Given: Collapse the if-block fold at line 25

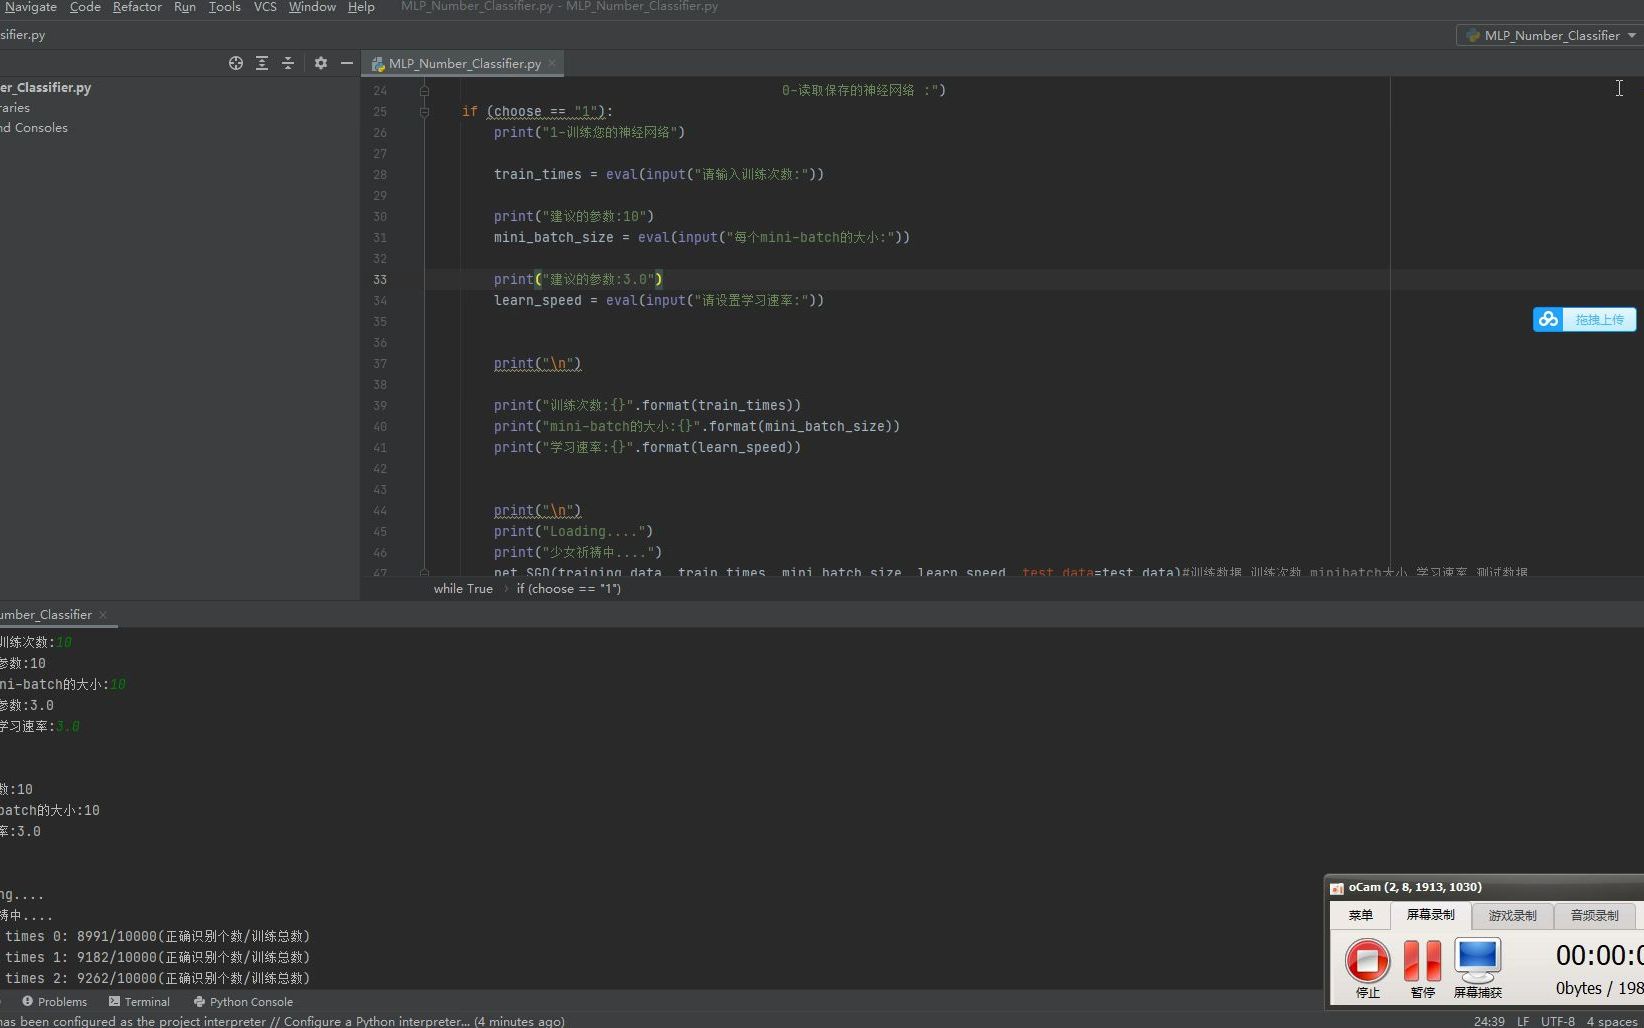Looking at the screenshot, I should click(x=424, y=112).
